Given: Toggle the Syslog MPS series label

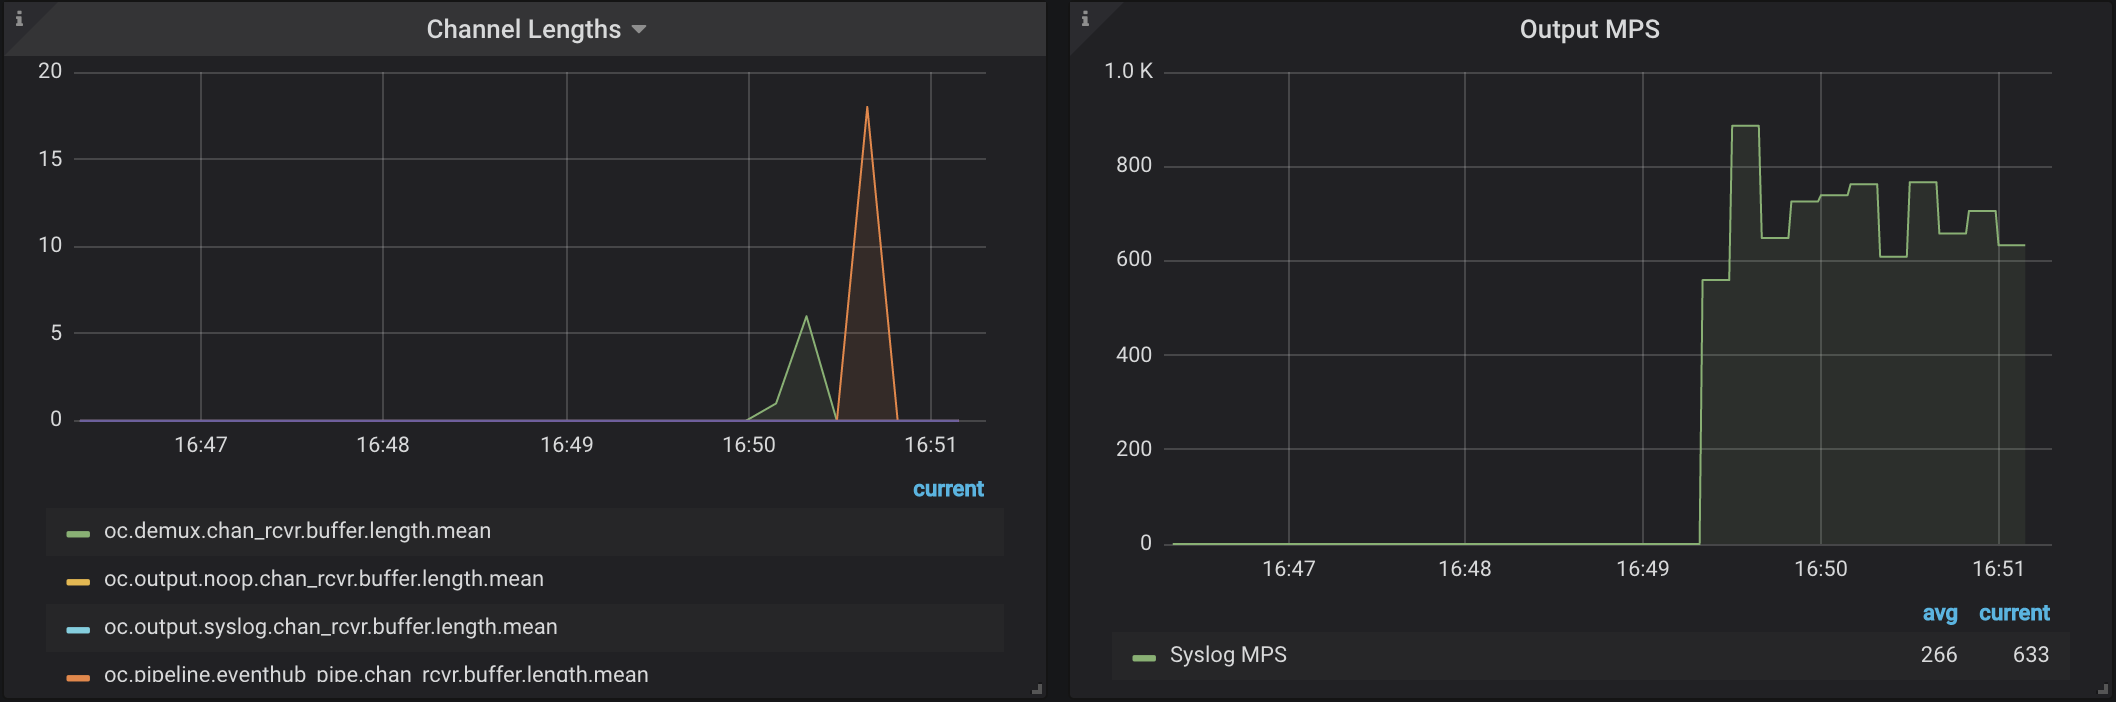Looking at the screenshot, I should point(1228,655).
